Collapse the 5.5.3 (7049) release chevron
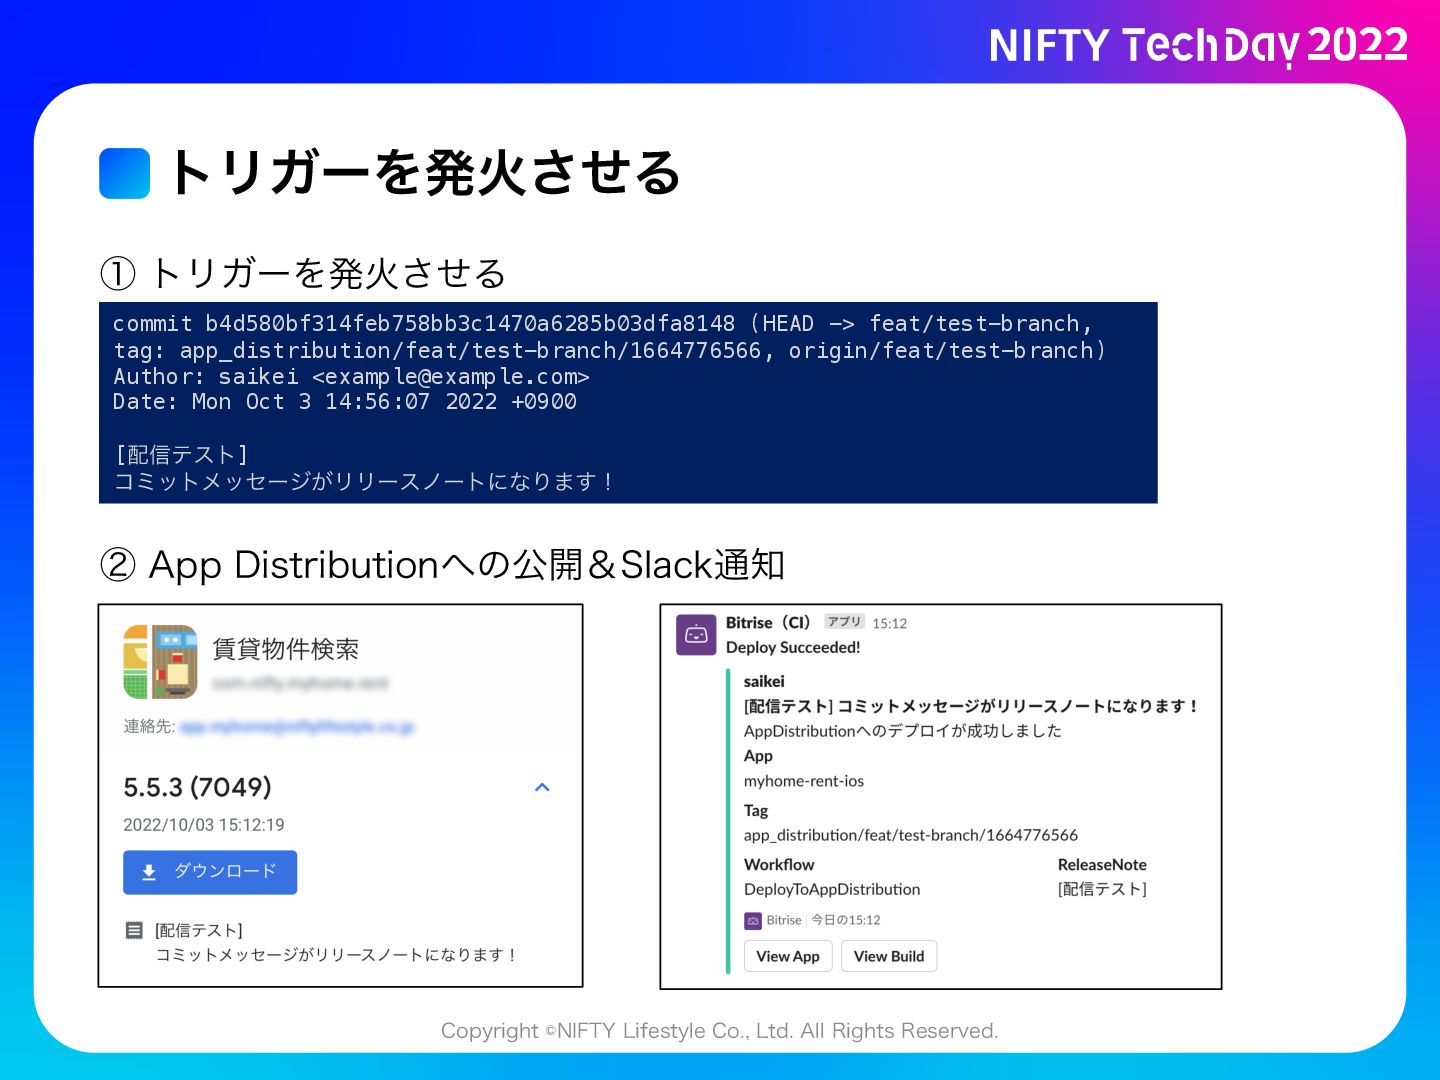This screenshot has height=1080, width=1440. point(542,787)
